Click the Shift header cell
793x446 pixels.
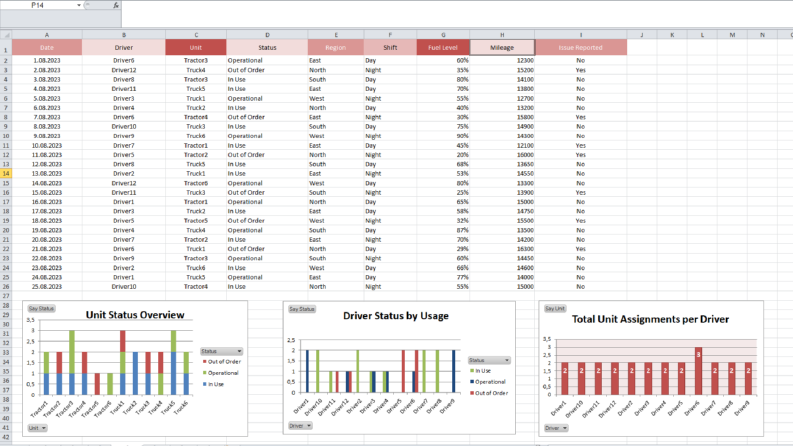point(390,48)
